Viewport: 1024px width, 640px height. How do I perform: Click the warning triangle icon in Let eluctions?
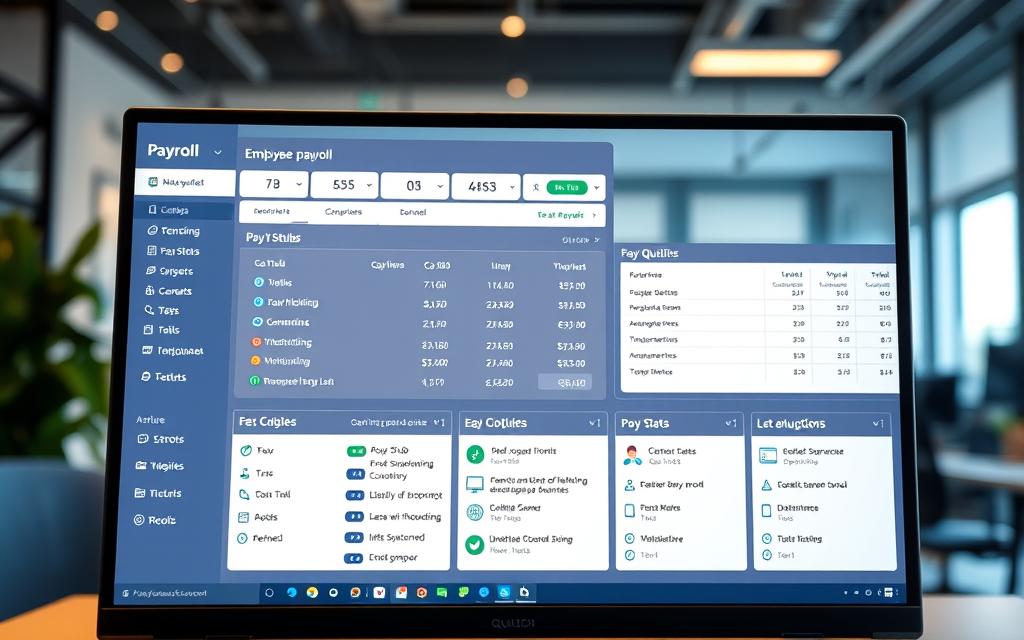(767, 485)
